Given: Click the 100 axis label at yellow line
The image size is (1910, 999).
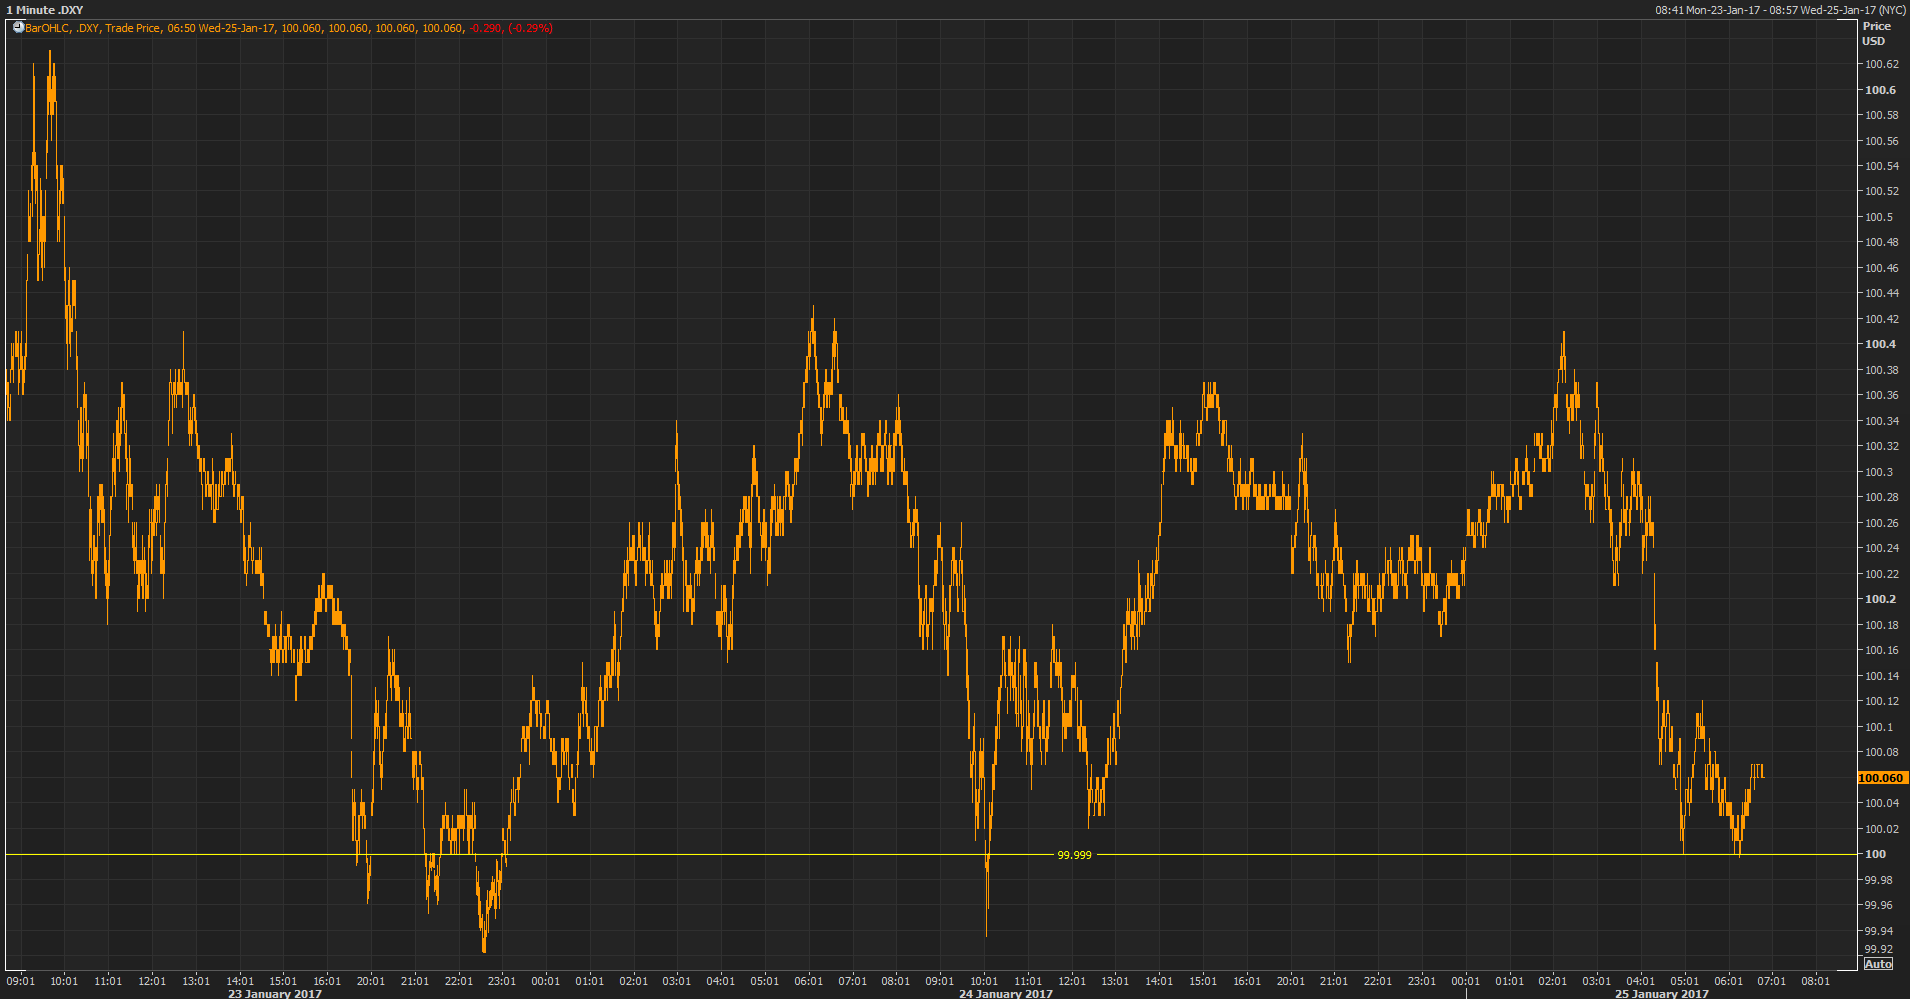Looking at the screenshot, I should pyautogui.click(x=1875, y=854).
